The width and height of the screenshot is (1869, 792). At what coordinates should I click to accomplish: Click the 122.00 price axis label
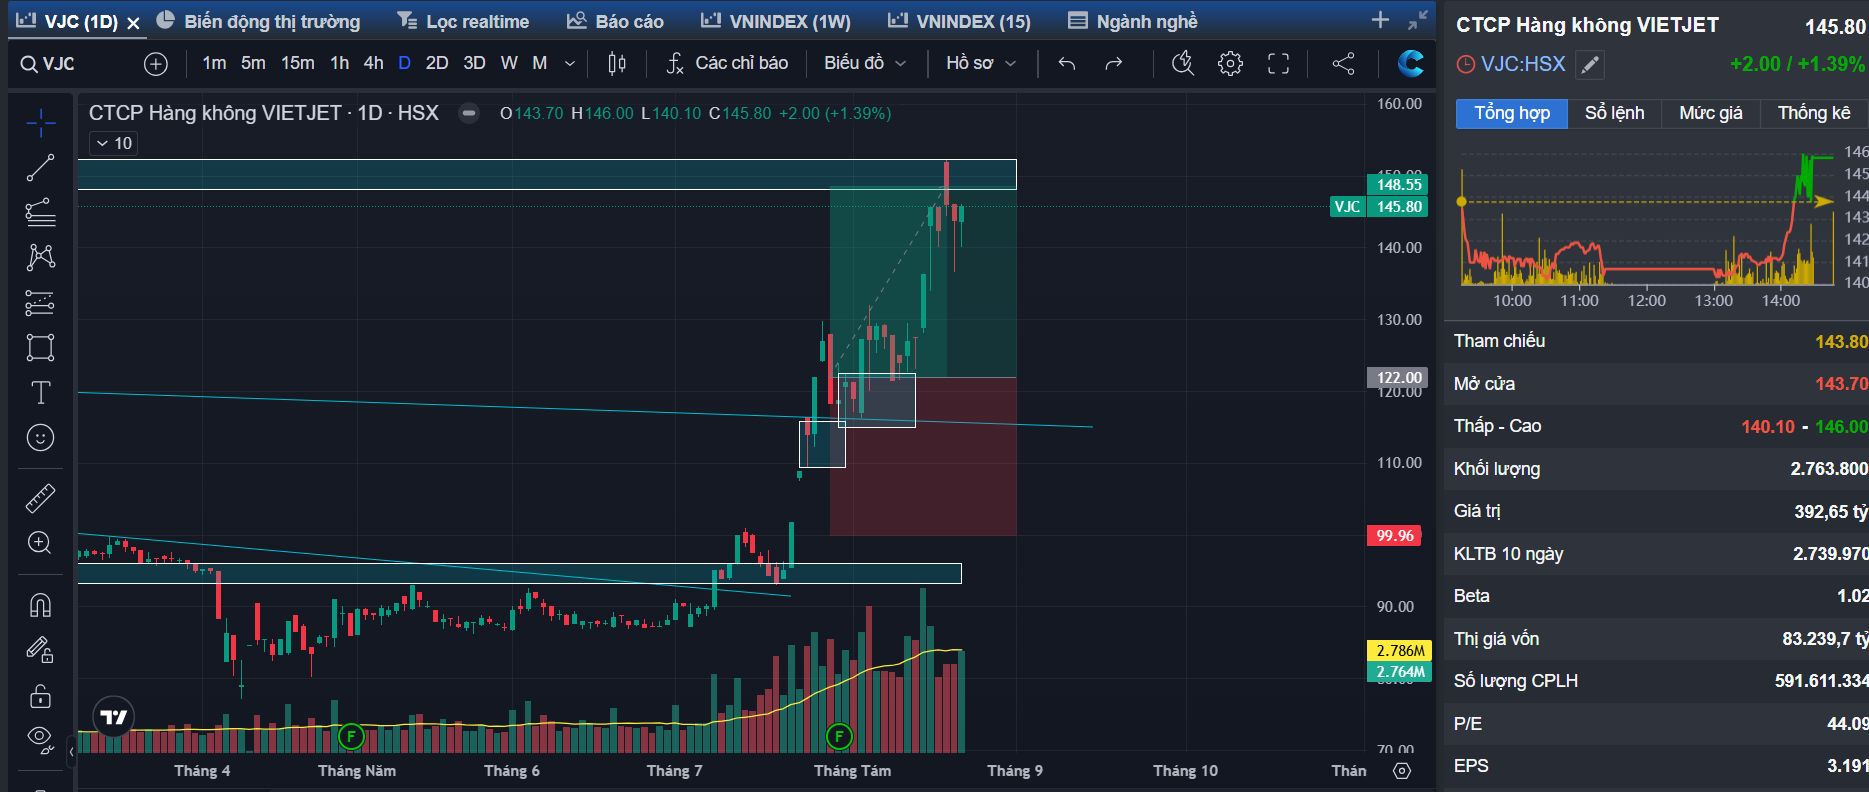(1399, 377)
